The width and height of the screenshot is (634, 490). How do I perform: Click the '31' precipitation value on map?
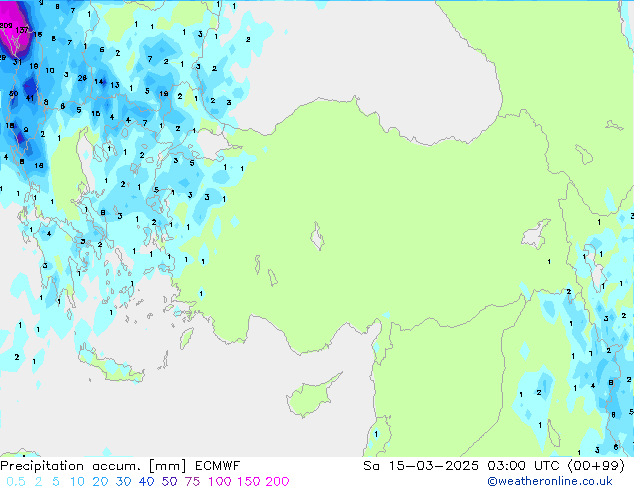tap(17, 62)
